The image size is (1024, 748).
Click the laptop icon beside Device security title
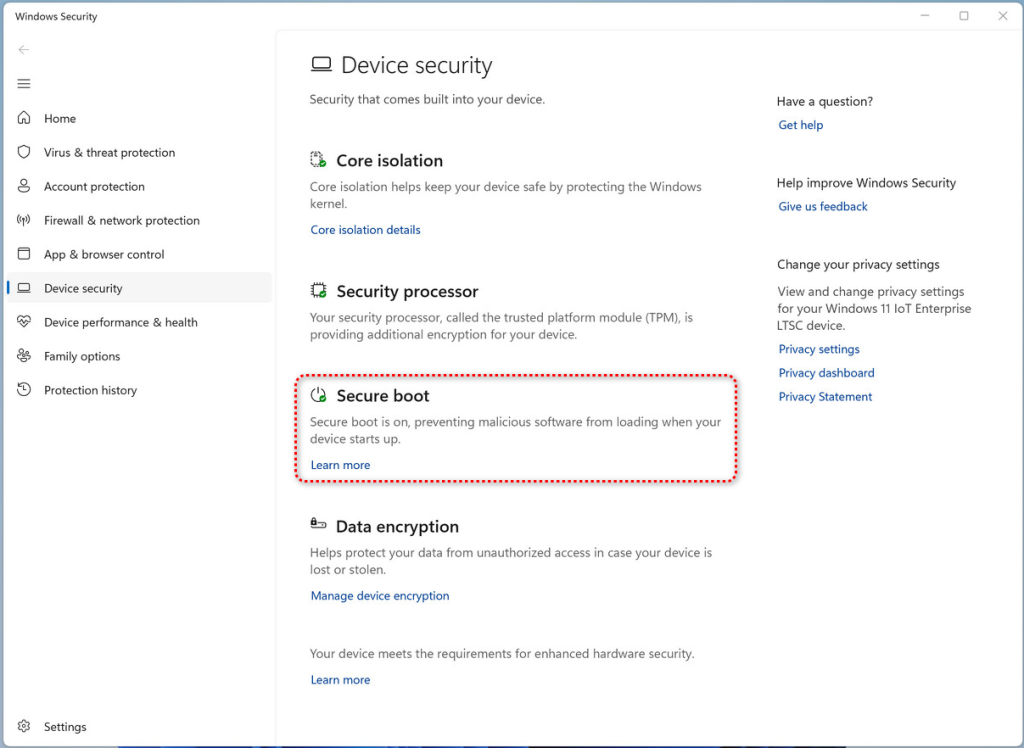321,64
